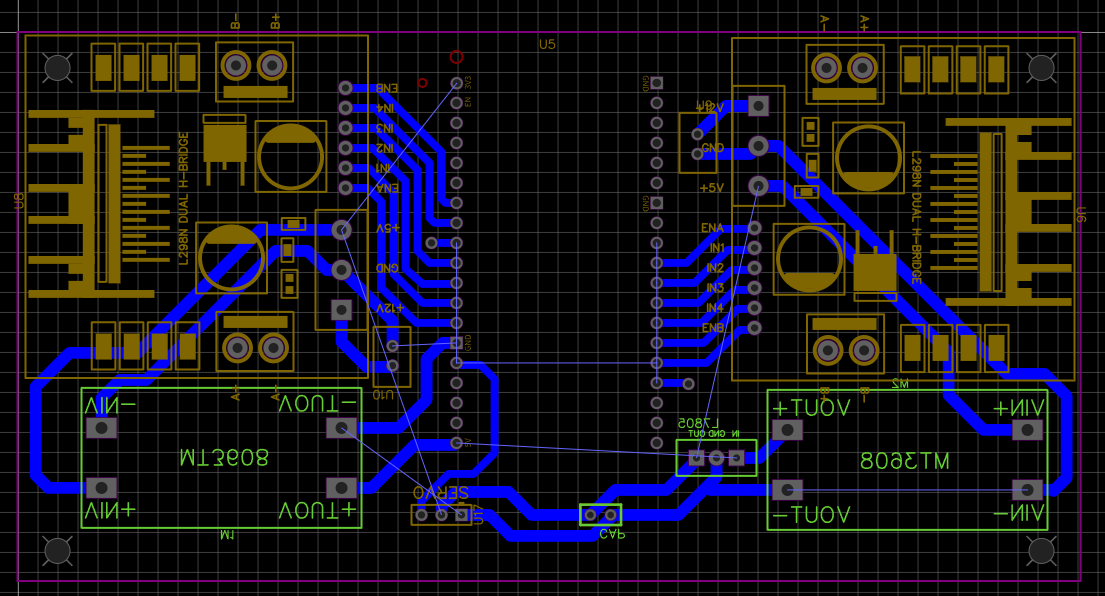
Task: Click the A+ screw terminal pad
Action: click(x=860, y=66)
